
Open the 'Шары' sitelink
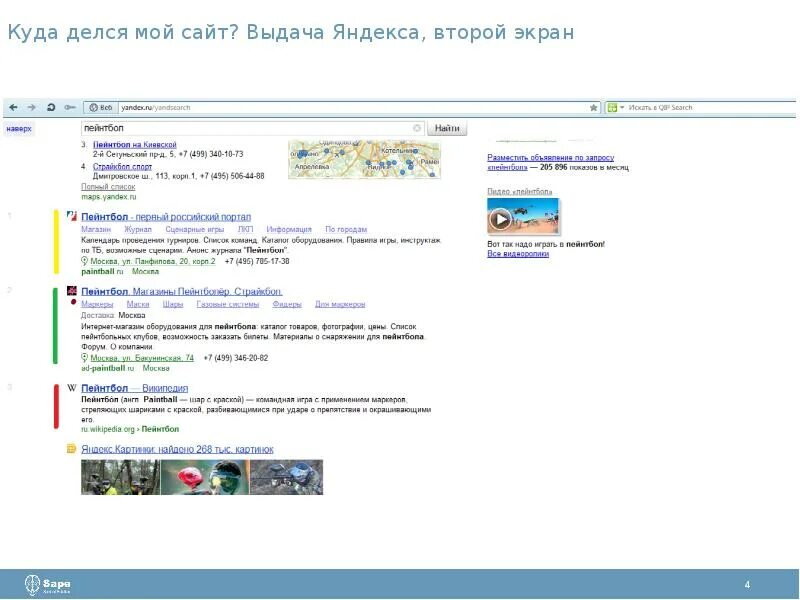tap(173, 305)
